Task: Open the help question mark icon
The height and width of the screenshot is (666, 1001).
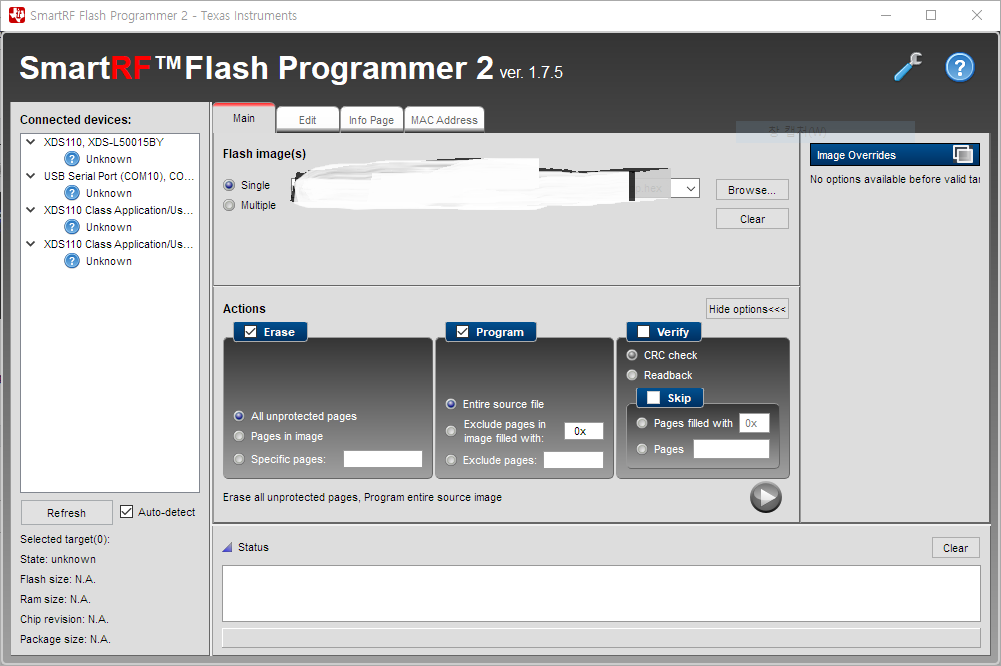Action: (x=960, y=67)
